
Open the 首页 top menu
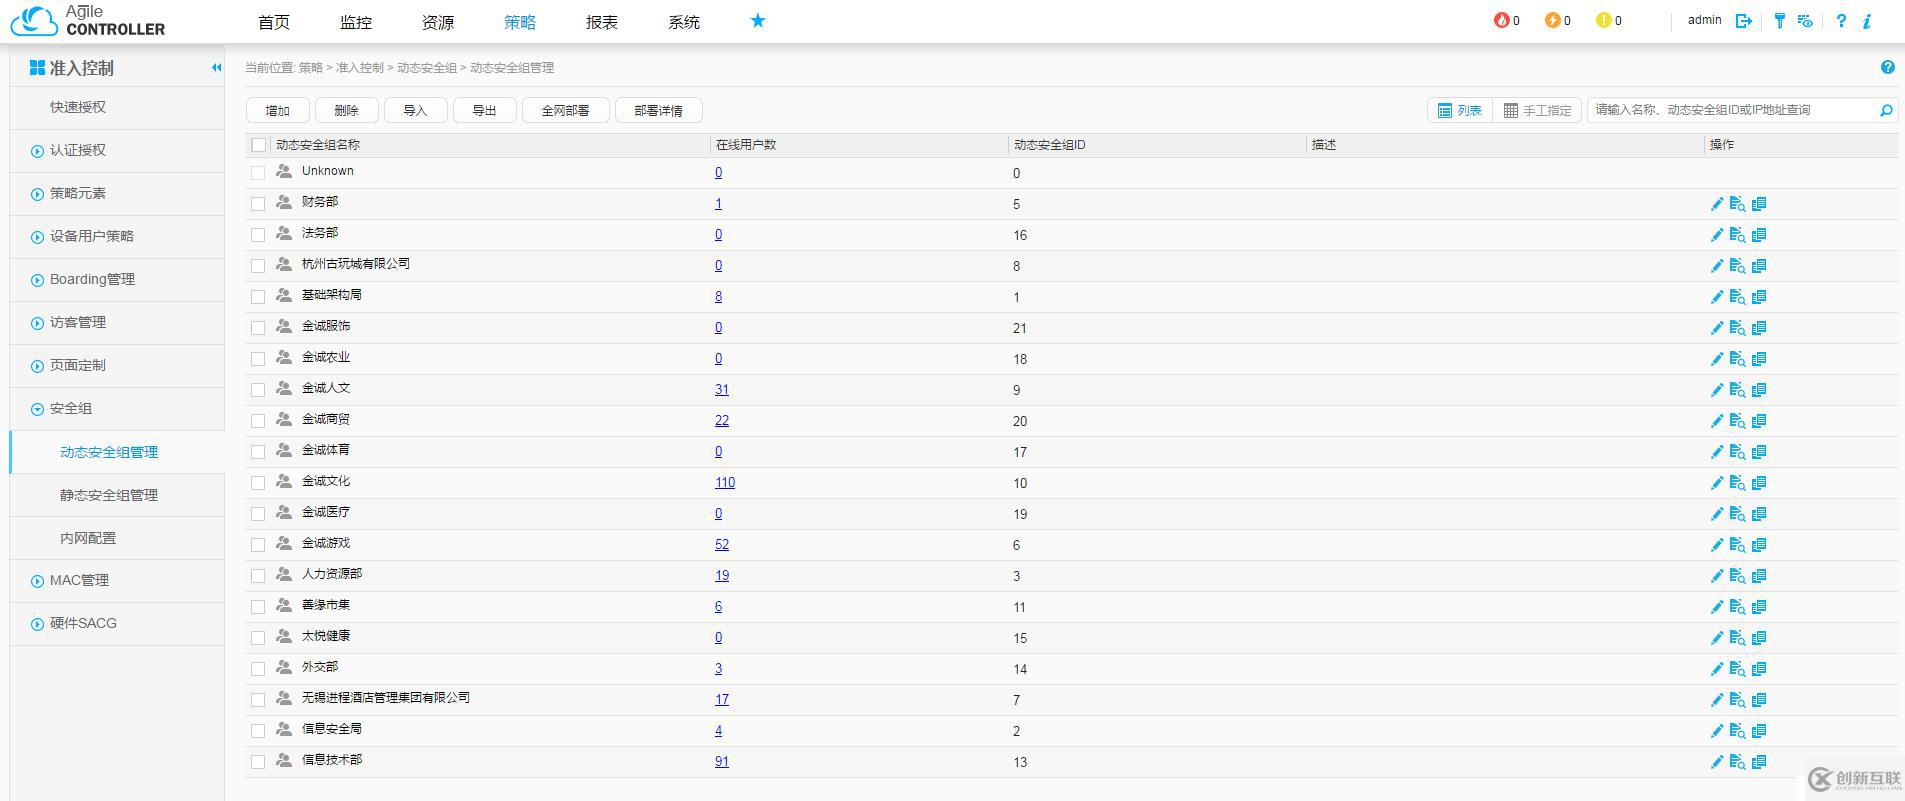[274, 22]
